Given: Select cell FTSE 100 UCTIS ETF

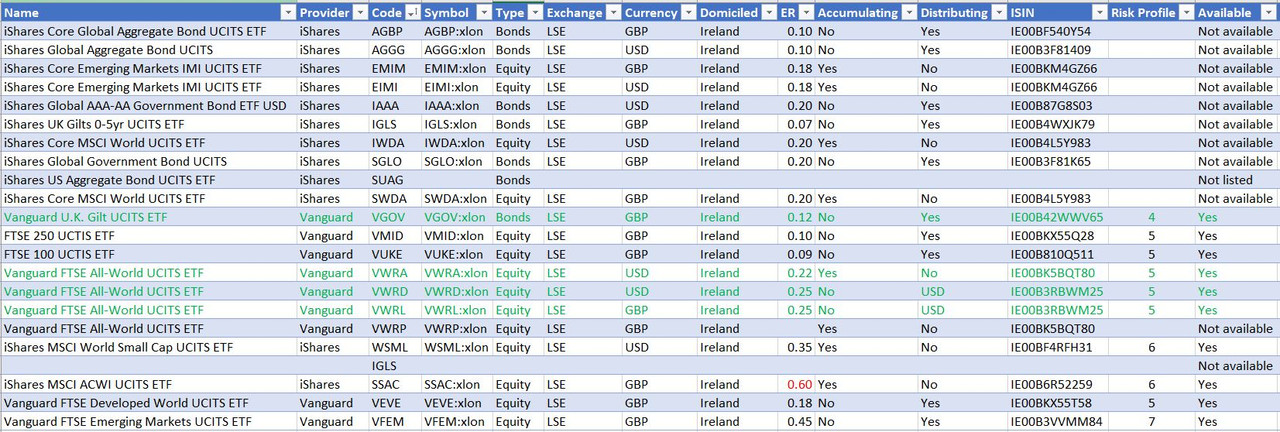Looking at the screenshot, I should (x=149, y=254).
